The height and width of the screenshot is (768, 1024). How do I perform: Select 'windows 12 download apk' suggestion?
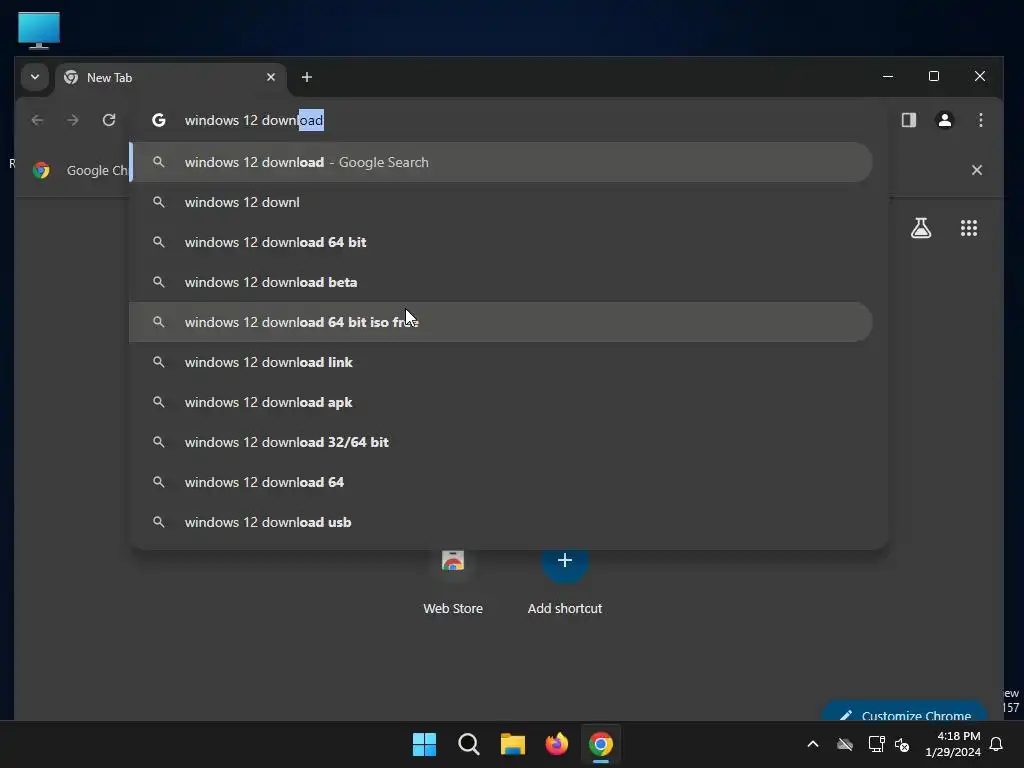(501, 402)
